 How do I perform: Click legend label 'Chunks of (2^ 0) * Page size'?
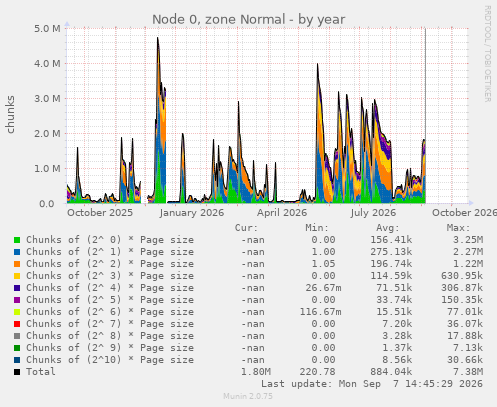coord(110,240)
